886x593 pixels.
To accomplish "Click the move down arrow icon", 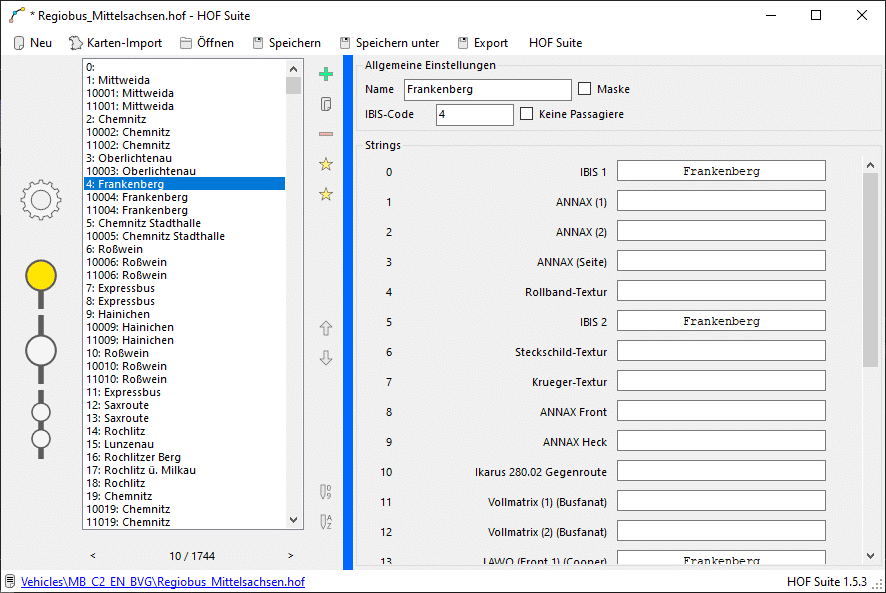I will click(x=325, y=358).
